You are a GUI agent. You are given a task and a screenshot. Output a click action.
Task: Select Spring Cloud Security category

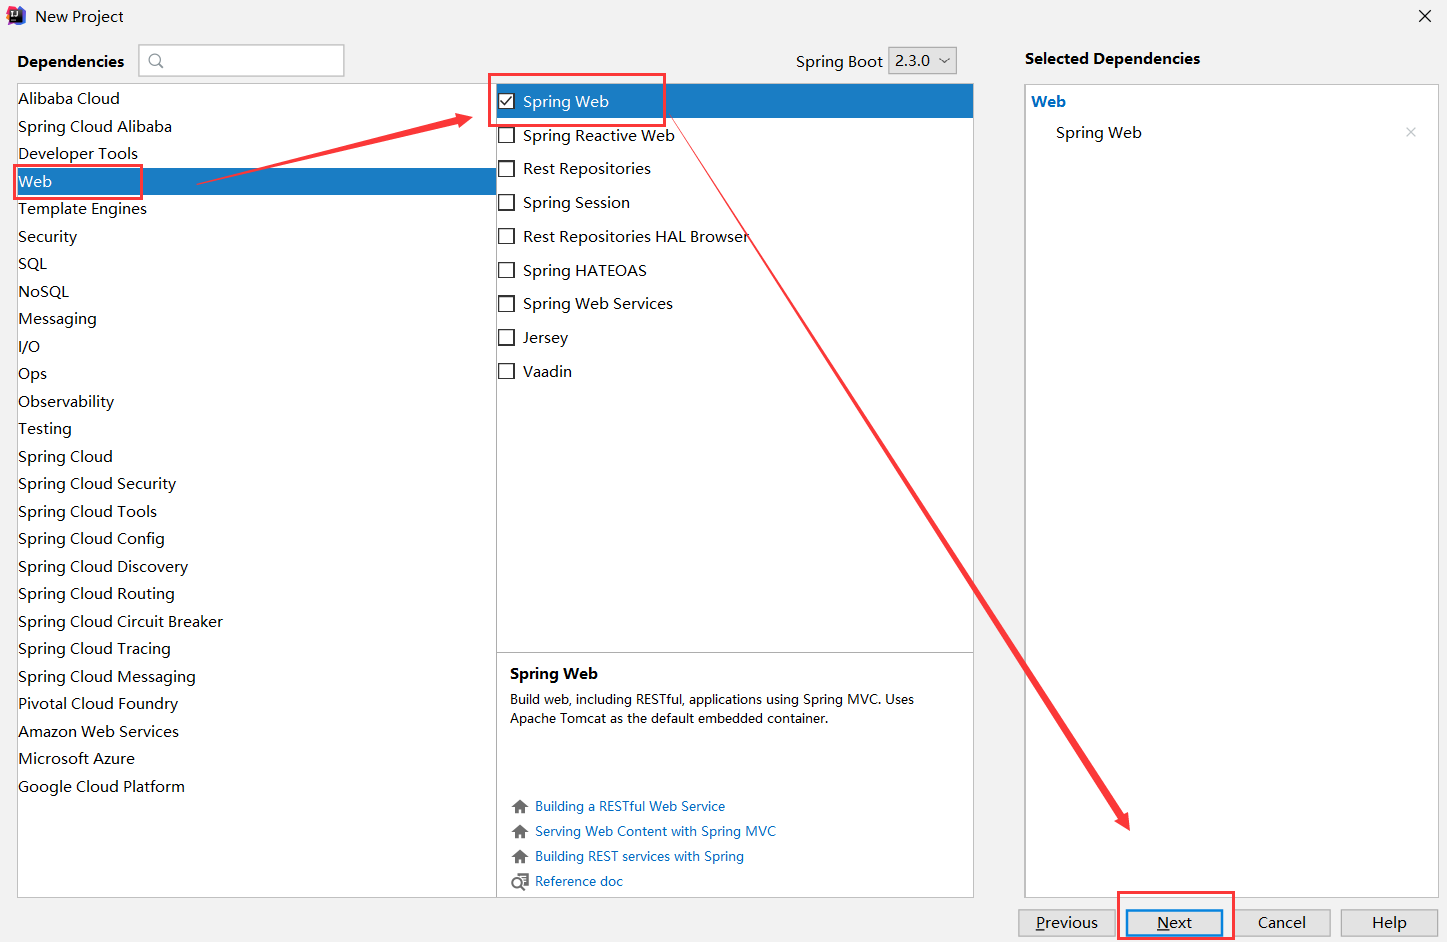(257, 483)
